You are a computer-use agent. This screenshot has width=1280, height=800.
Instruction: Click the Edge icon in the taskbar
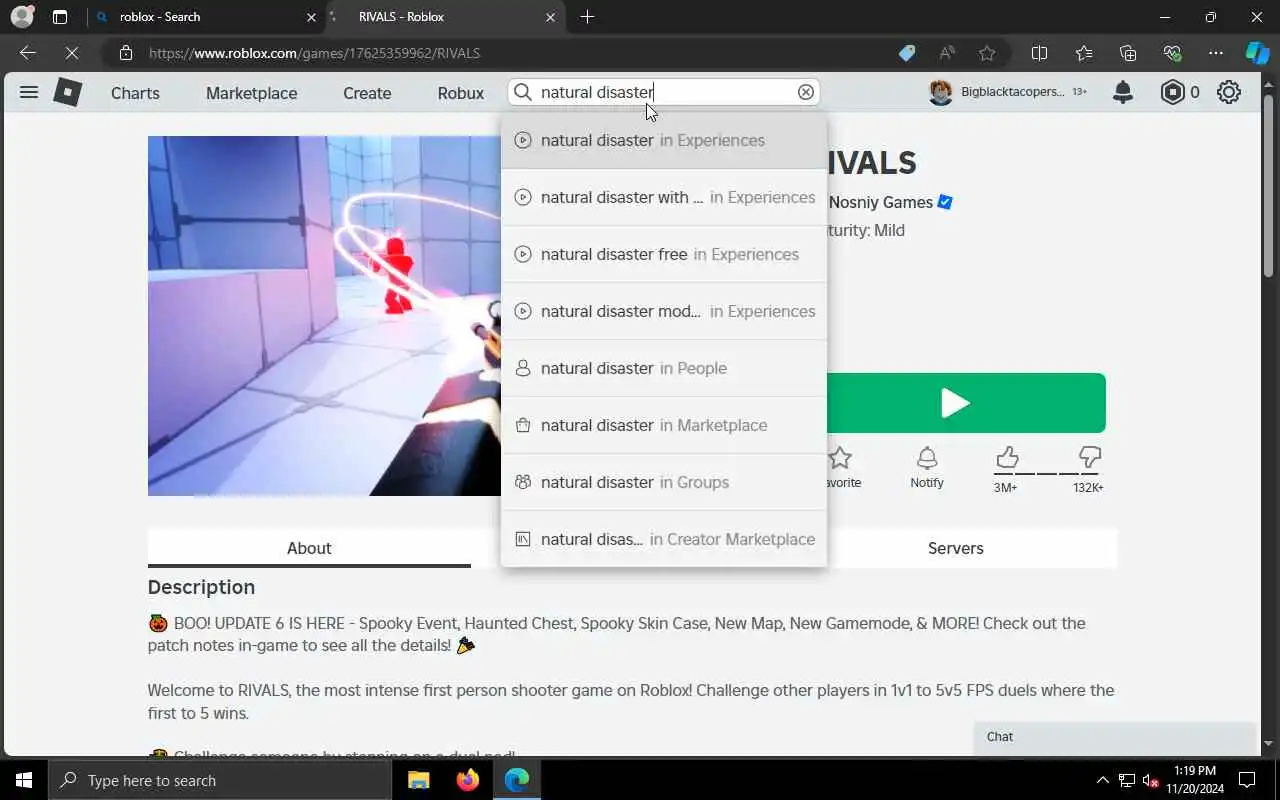coord(517,780)
